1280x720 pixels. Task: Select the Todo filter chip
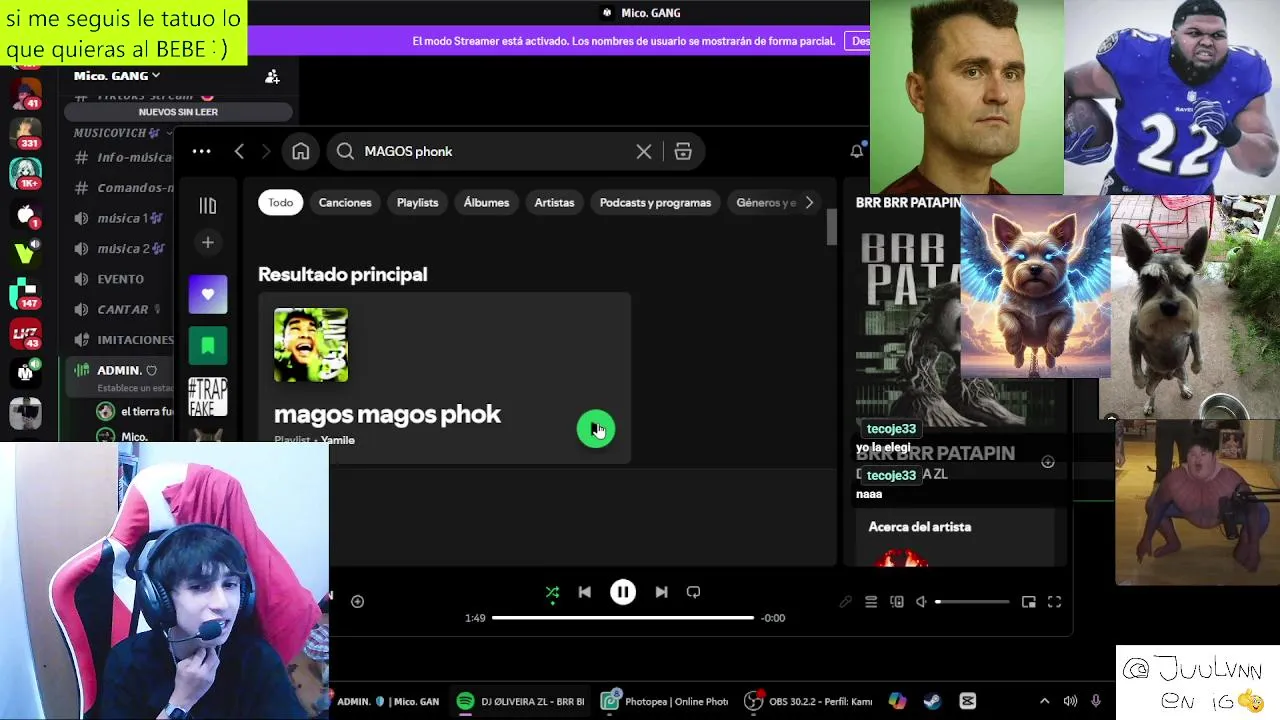[280, 202]
